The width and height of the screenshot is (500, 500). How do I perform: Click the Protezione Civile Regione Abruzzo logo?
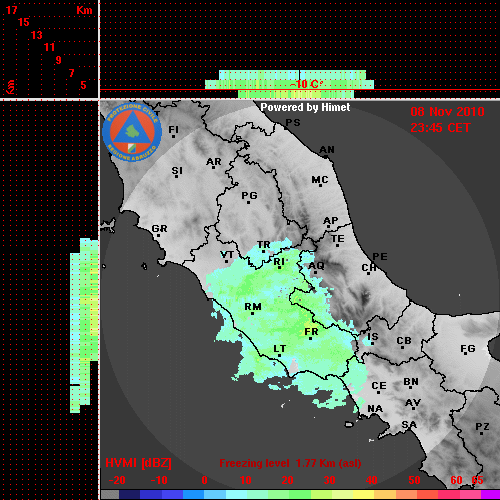coord(132,132)
